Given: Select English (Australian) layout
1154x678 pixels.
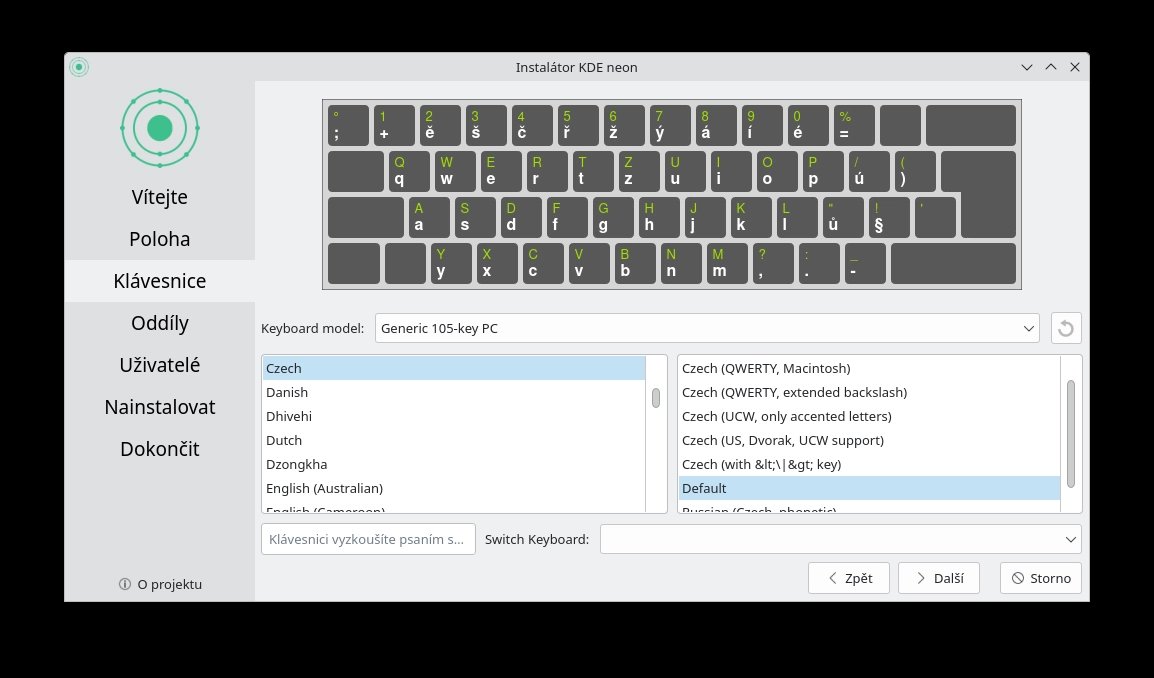Looking at the screenshot, I should pyautogui.click(x=454, y=488).
